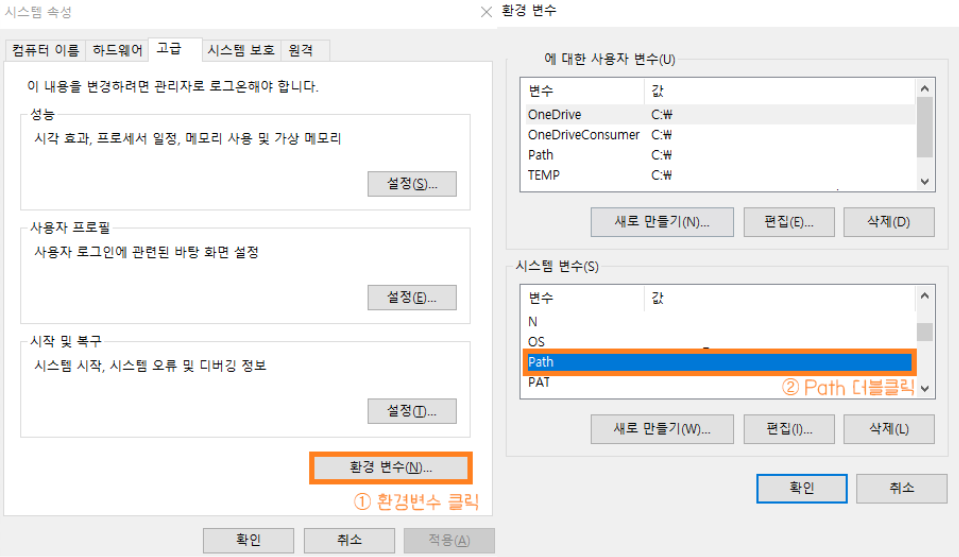The image size is (959, 557).
Task: Select OneDrive user variable row
Action: pyautogui.click(x=719, y=114)
